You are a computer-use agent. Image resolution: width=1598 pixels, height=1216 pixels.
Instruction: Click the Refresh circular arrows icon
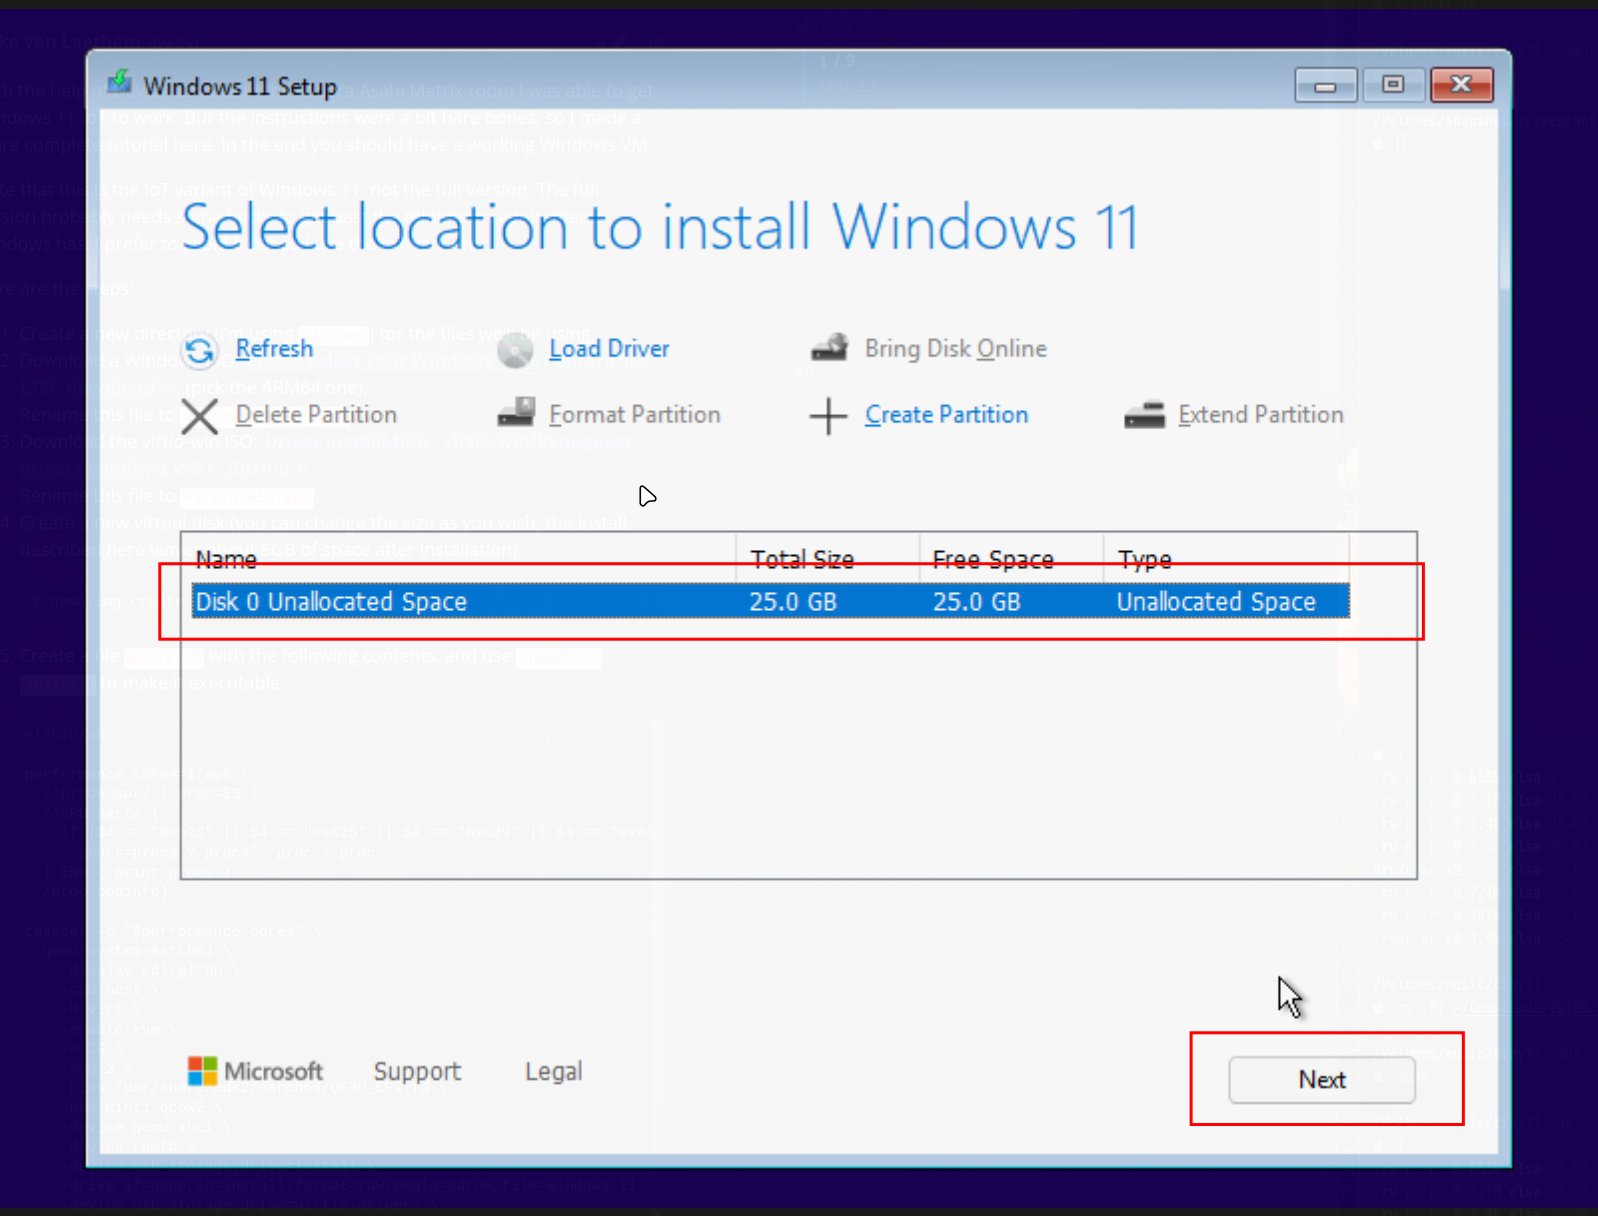point(200,350)
